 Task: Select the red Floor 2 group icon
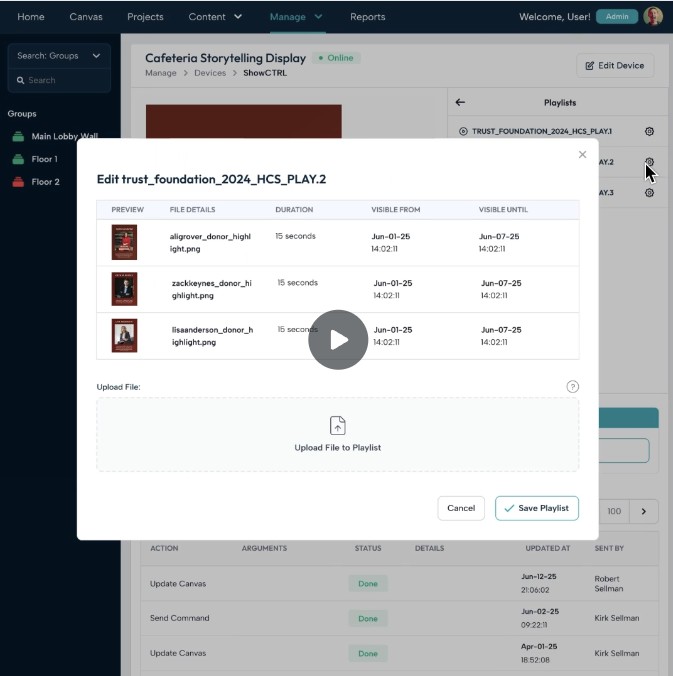pos(18,182)
